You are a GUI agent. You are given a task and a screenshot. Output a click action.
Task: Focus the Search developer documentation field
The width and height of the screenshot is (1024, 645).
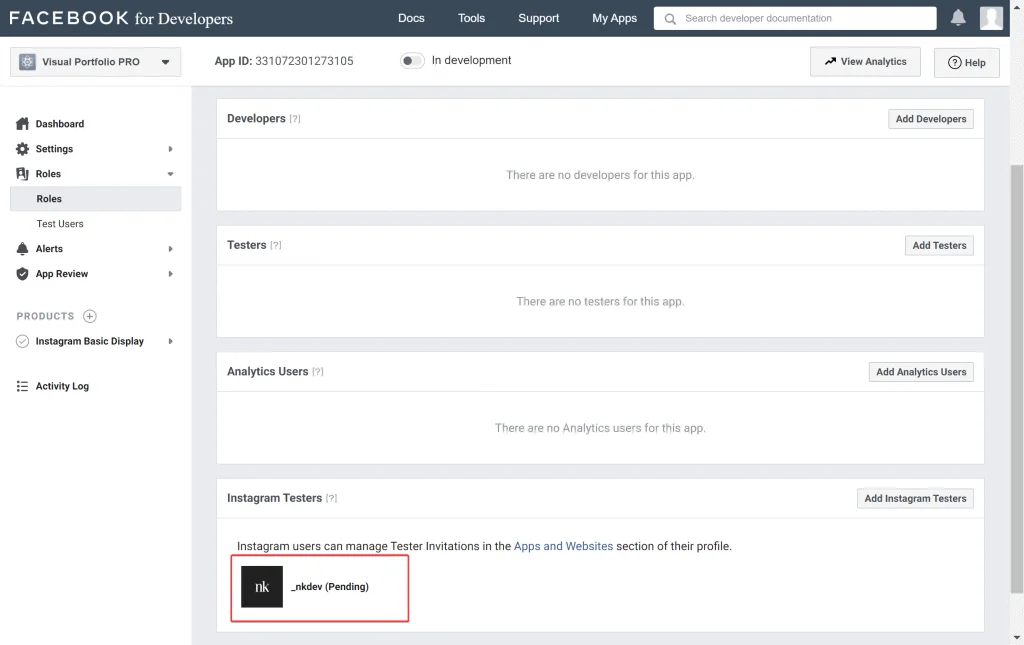point(795,18)
